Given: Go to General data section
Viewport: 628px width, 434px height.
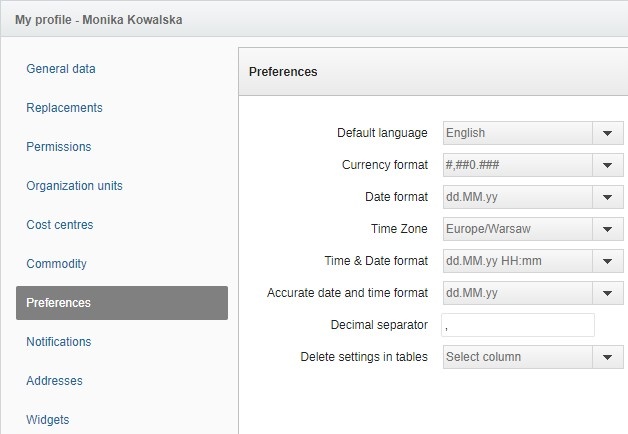Looking at the screenshot, I should [61, 69].
